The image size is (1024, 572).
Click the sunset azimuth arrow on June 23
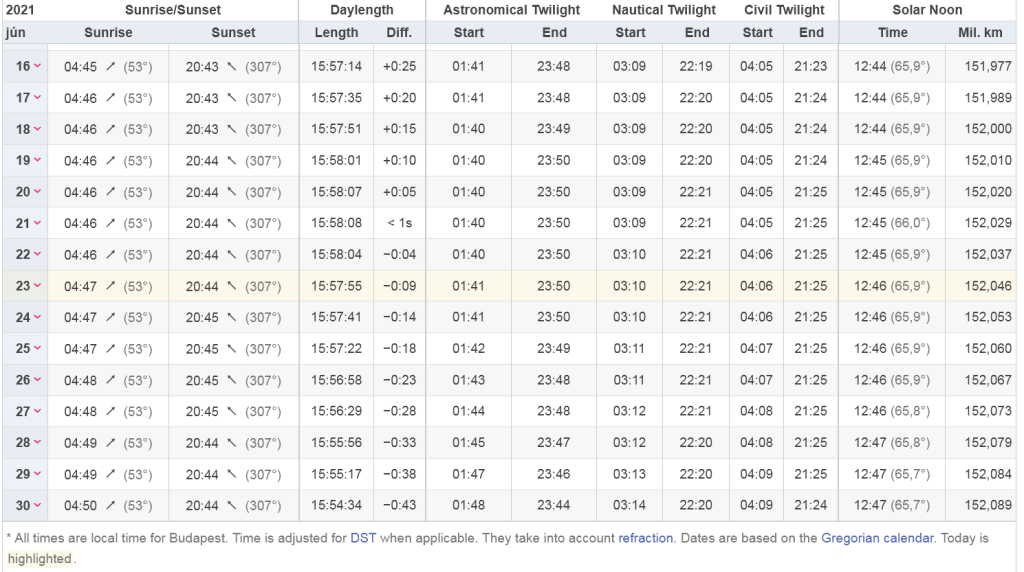point(232,287)
